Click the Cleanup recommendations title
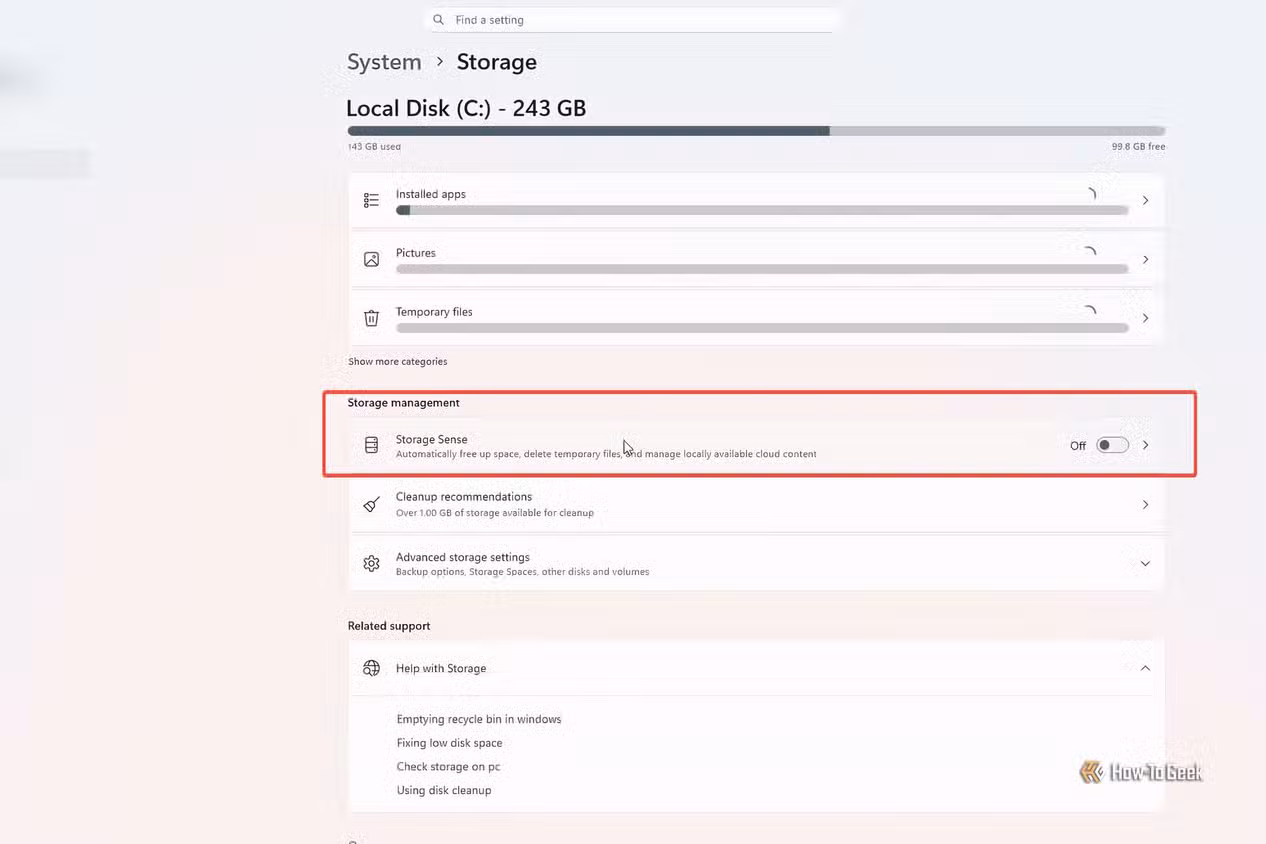The width and height of the screenshot is (1266, 844). [x=464, y=497]
